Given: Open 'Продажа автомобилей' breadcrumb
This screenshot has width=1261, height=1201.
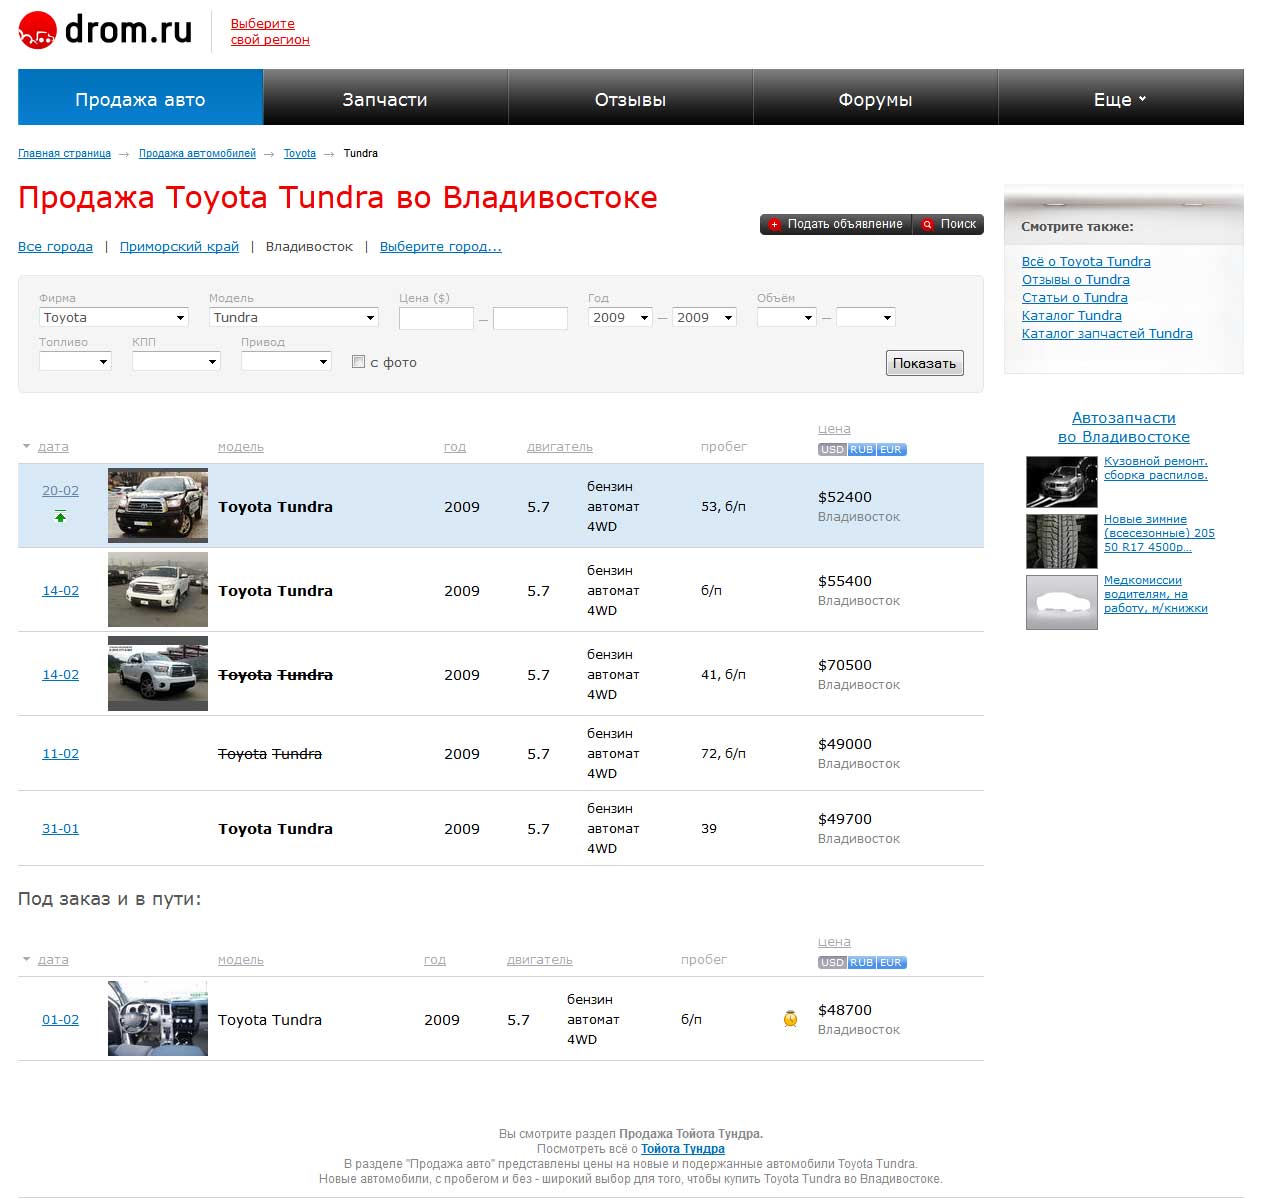Looking at the screenshot, I should click(197, 153).
